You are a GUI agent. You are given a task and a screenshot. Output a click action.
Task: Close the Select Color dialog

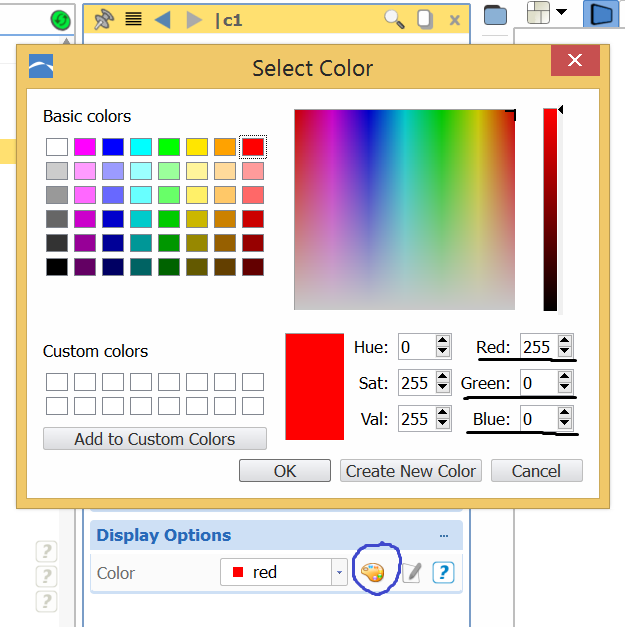coord(575,60)
